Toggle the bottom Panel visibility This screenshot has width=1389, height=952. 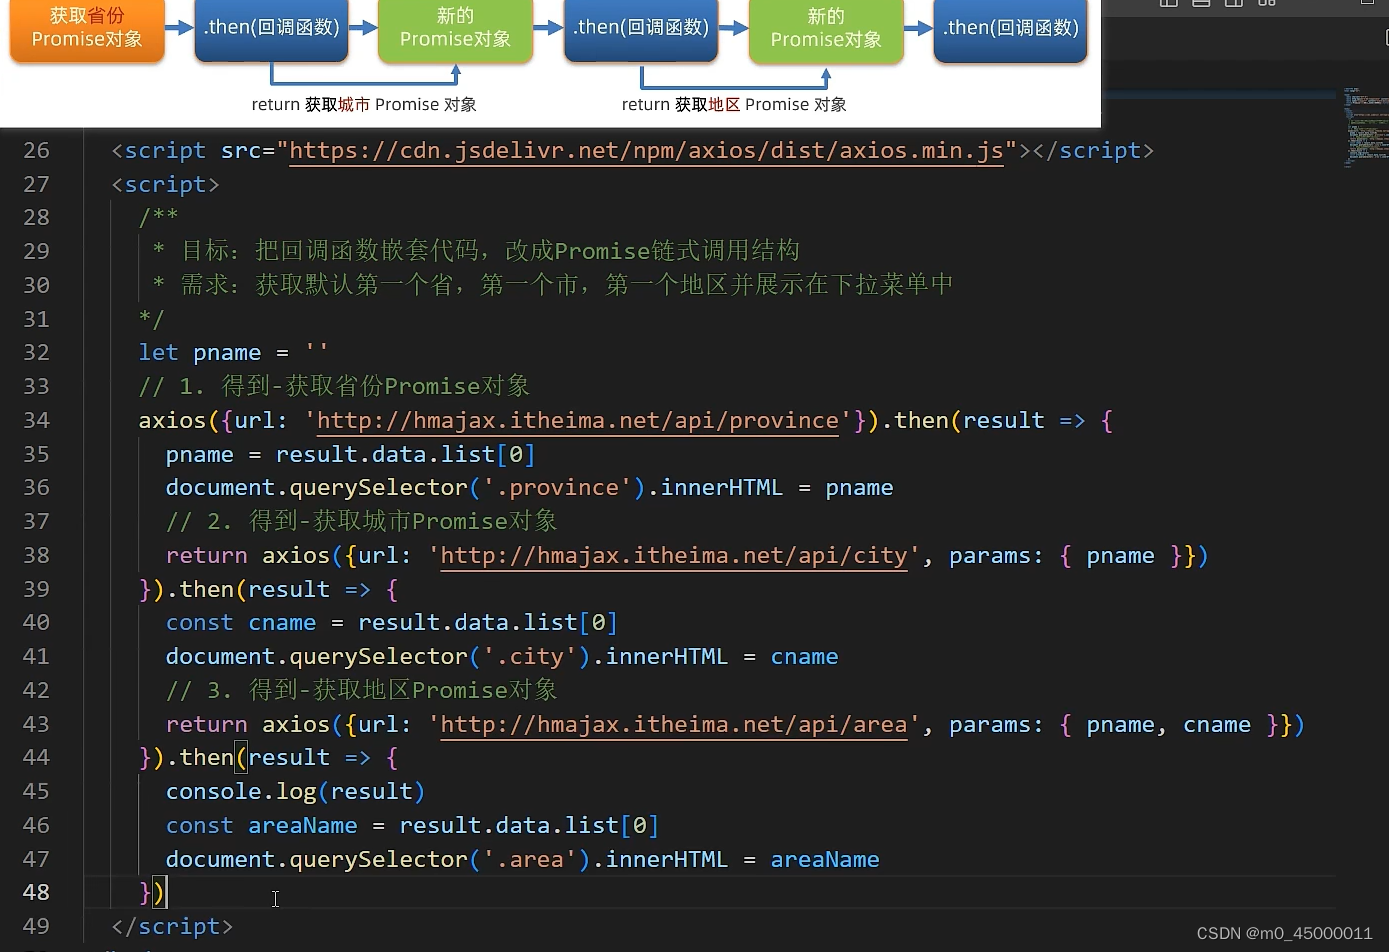pos(1200,4)
